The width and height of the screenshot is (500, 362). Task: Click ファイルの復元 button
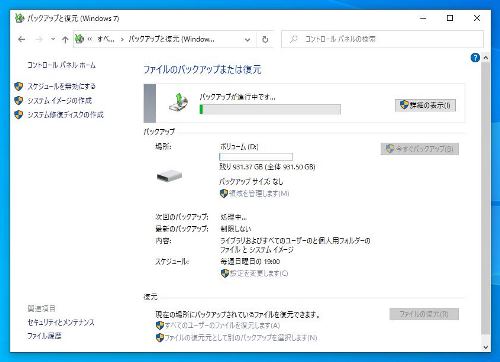coord(424,314)
